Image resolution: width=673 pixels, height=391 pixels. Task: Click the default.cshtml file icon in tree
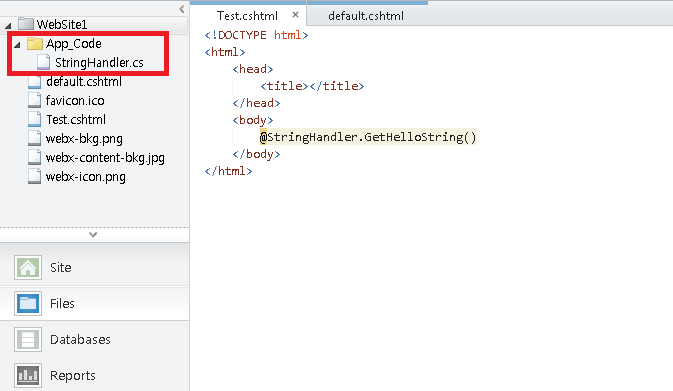click(34, 82)
